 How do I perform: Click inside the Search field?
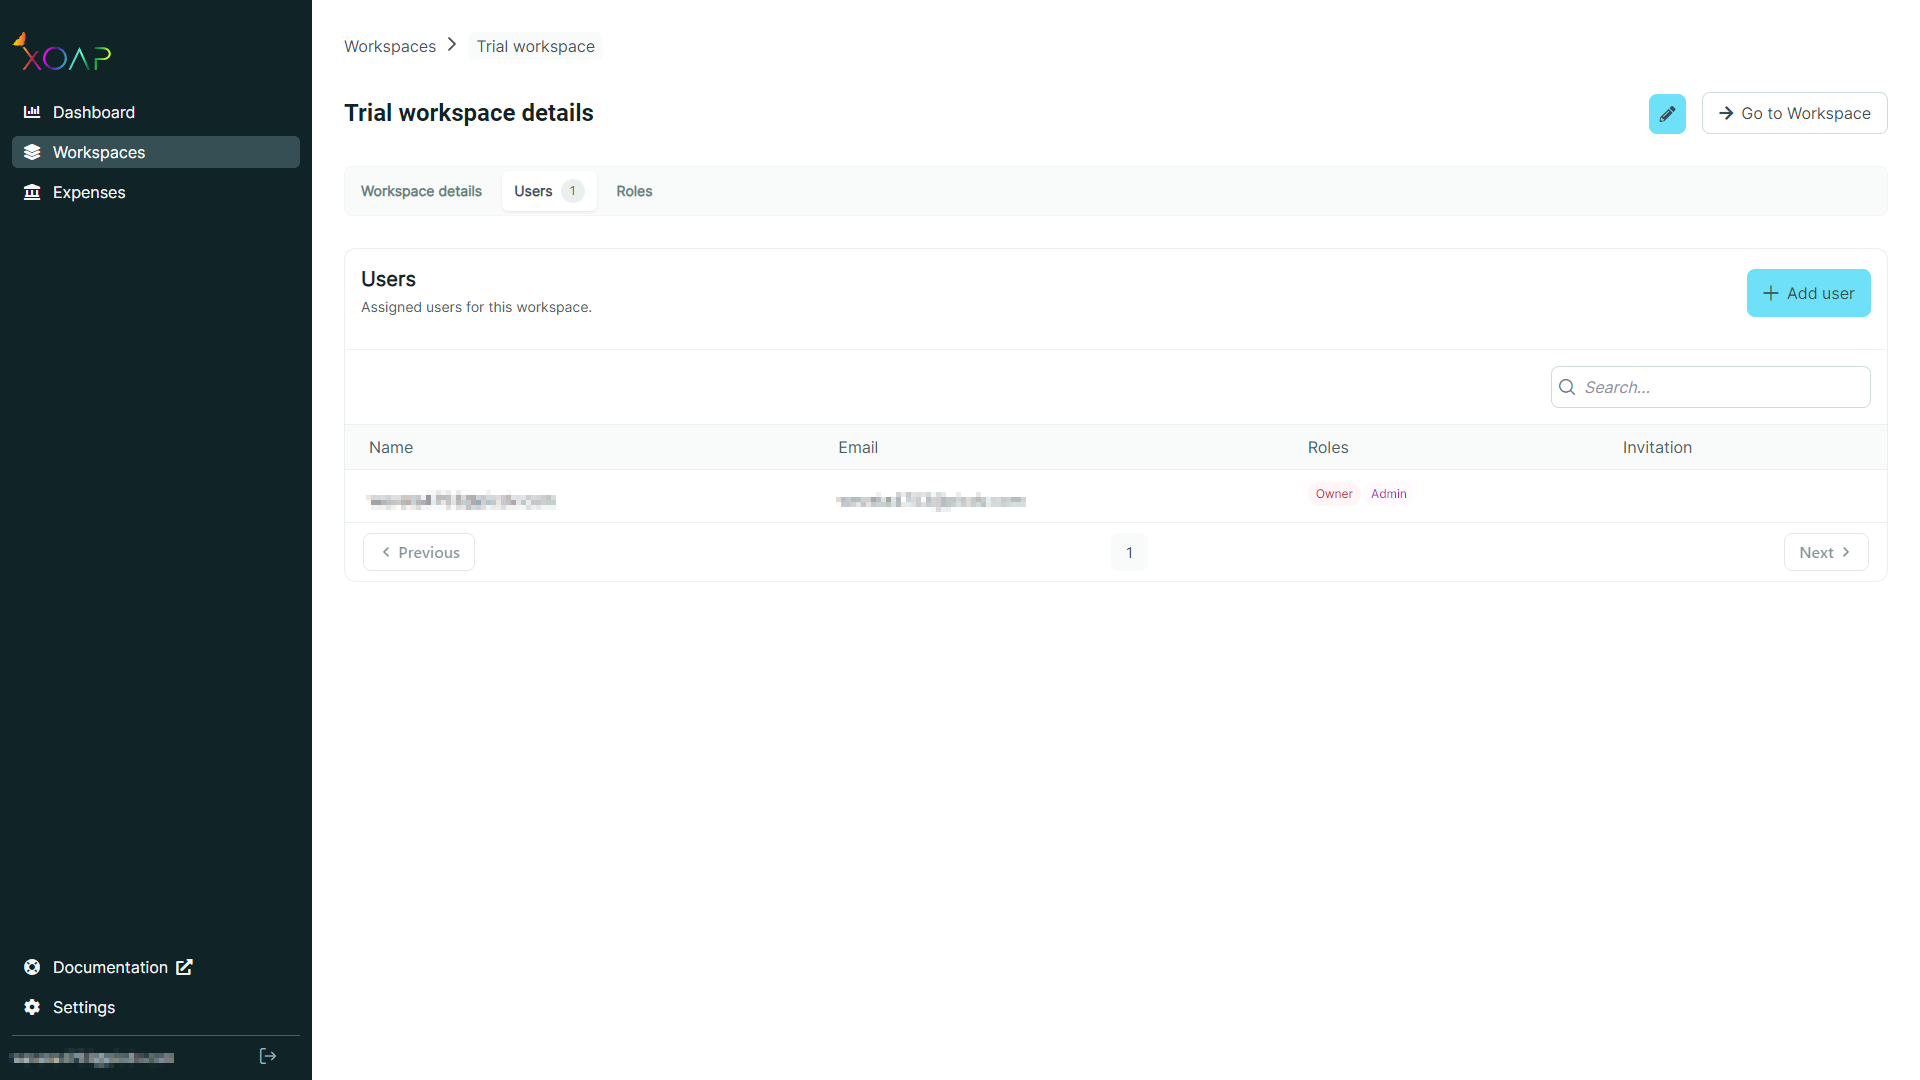tap(1710, 387)
